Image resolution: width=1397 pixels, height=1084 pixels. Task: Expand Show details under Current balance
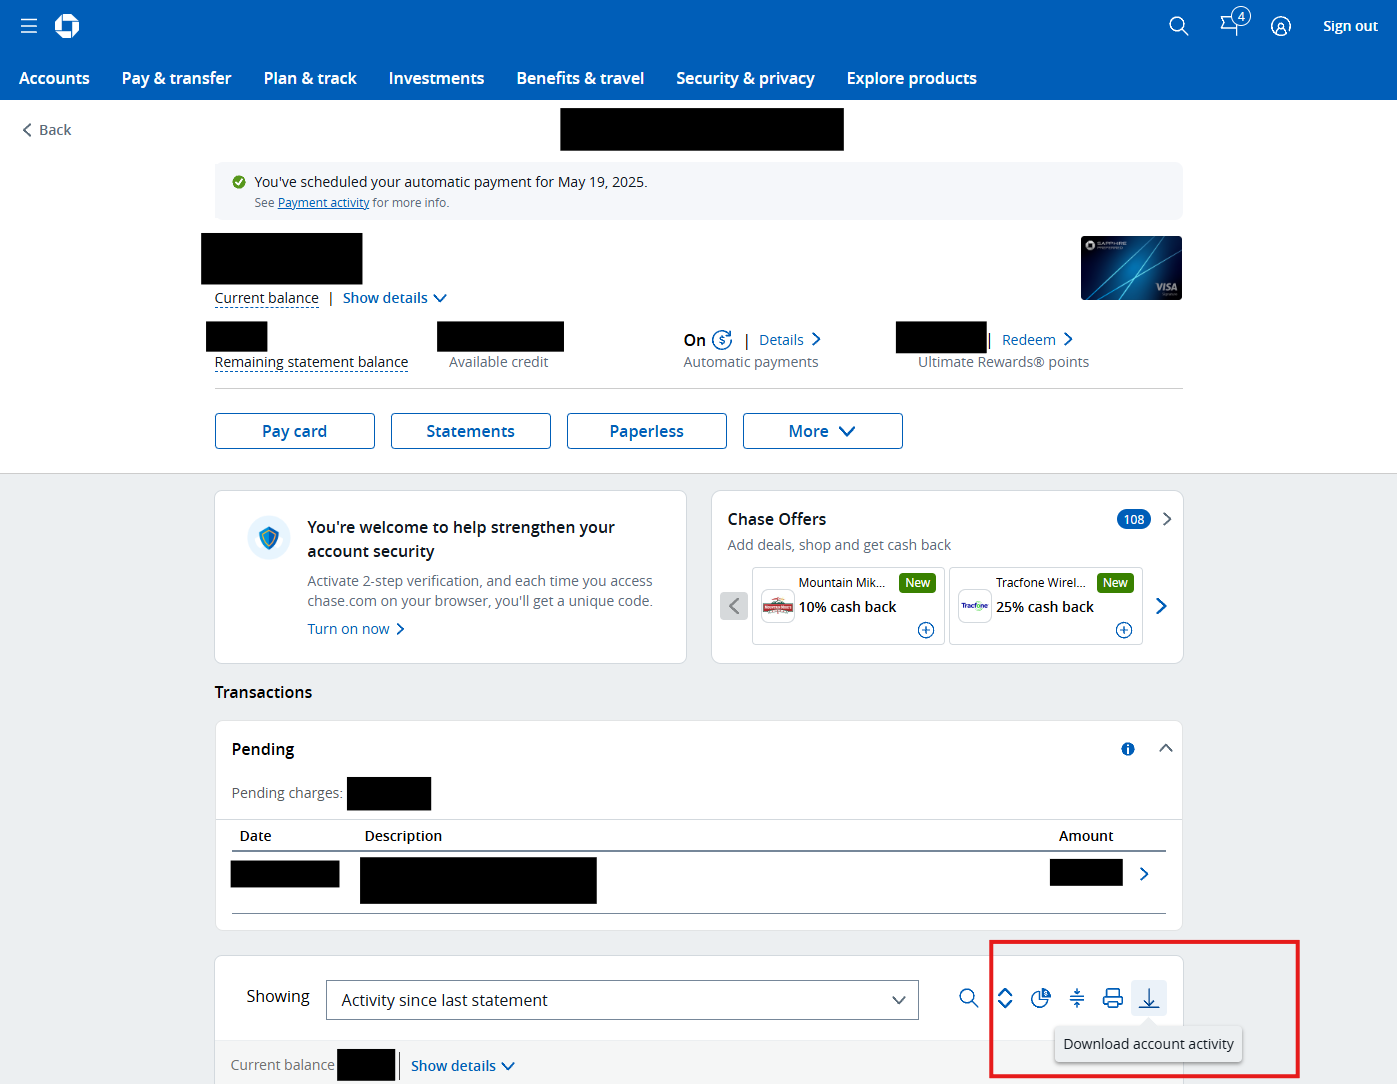click(394, 298)
